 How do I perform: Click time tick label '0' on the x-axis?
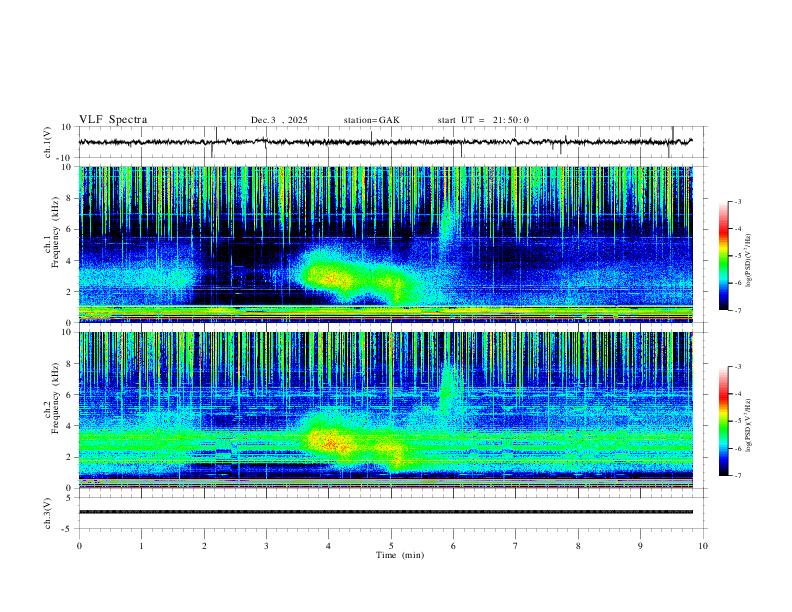(x=79, y=546)
